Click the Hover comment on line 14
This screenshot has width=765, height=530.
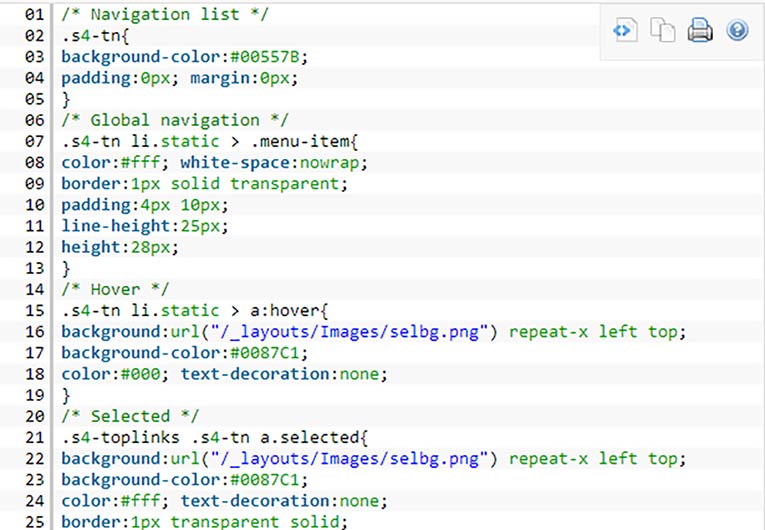coord(115,289)
